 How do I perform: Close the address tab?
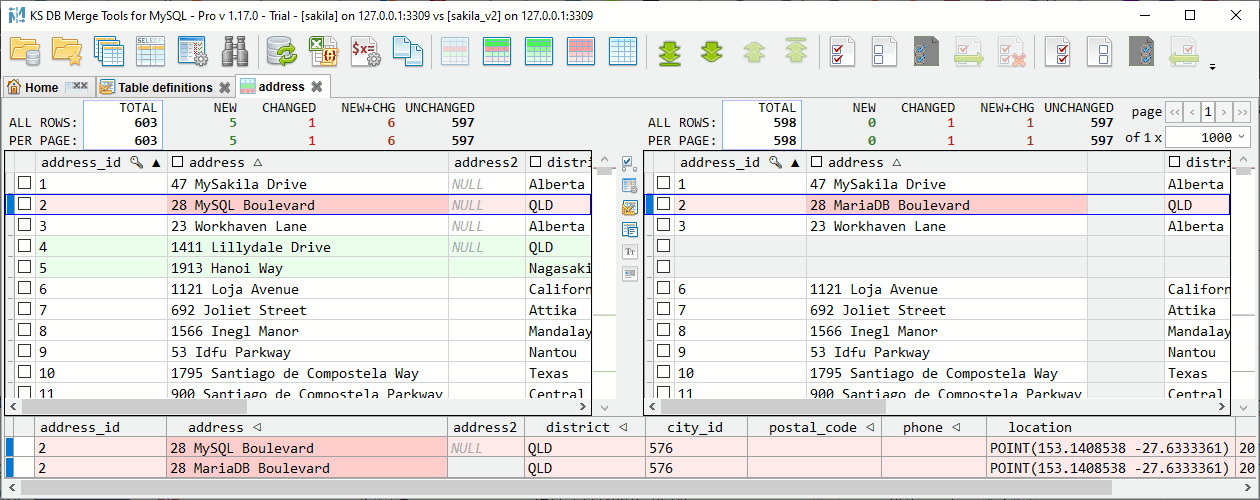coord(317,87)
